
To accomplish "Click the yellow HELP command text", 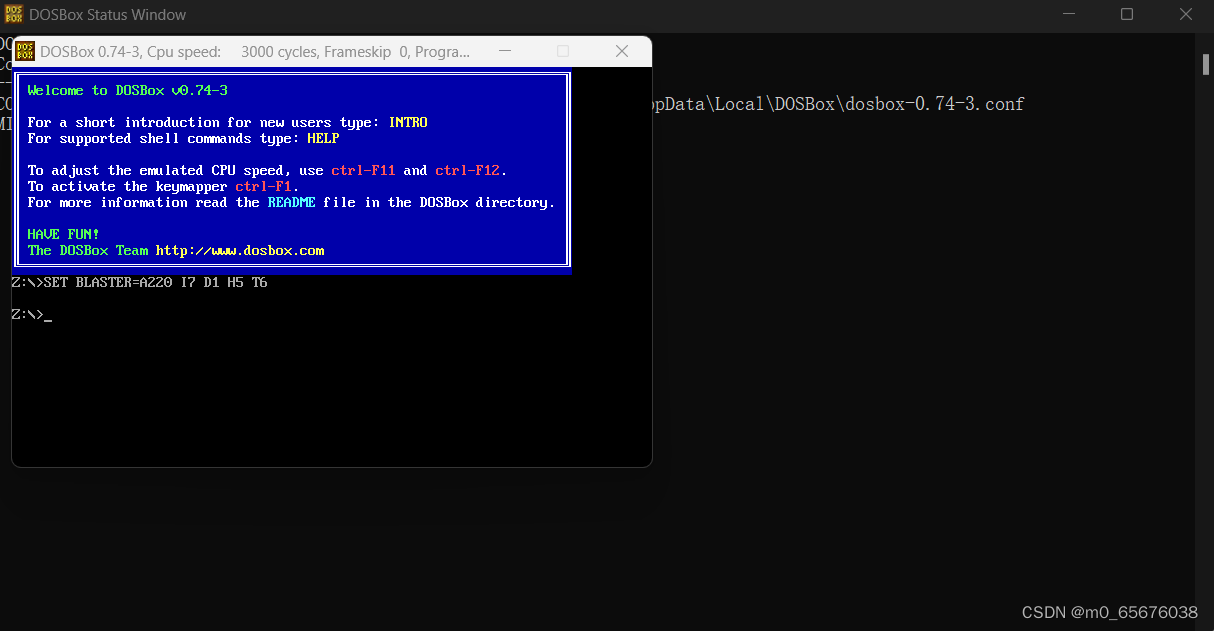I will coord(324,138).
